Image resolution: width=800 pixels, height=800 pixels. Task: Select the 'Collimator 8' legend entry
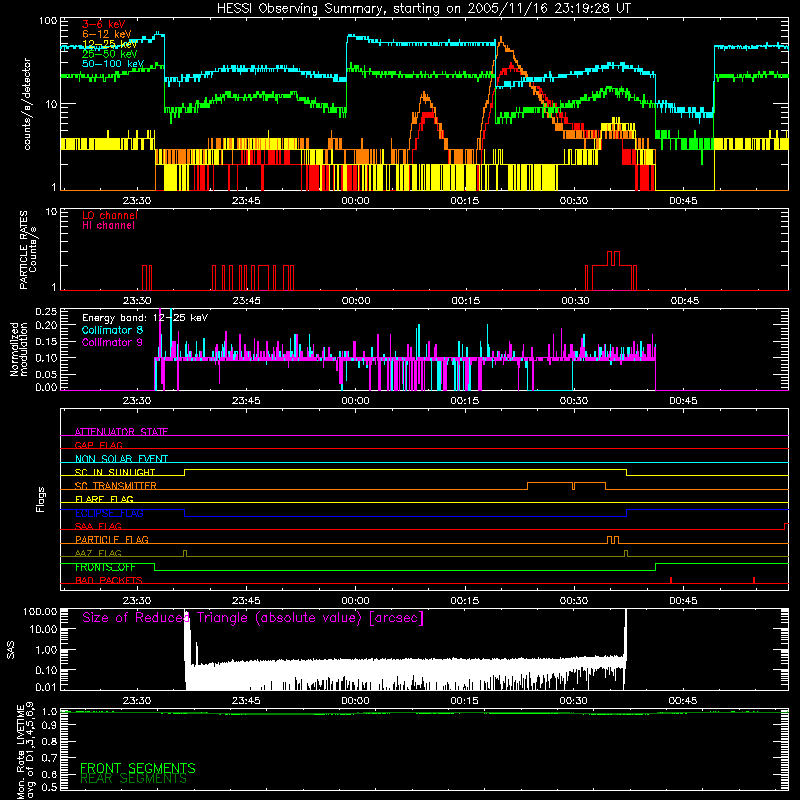click(112, 330)
